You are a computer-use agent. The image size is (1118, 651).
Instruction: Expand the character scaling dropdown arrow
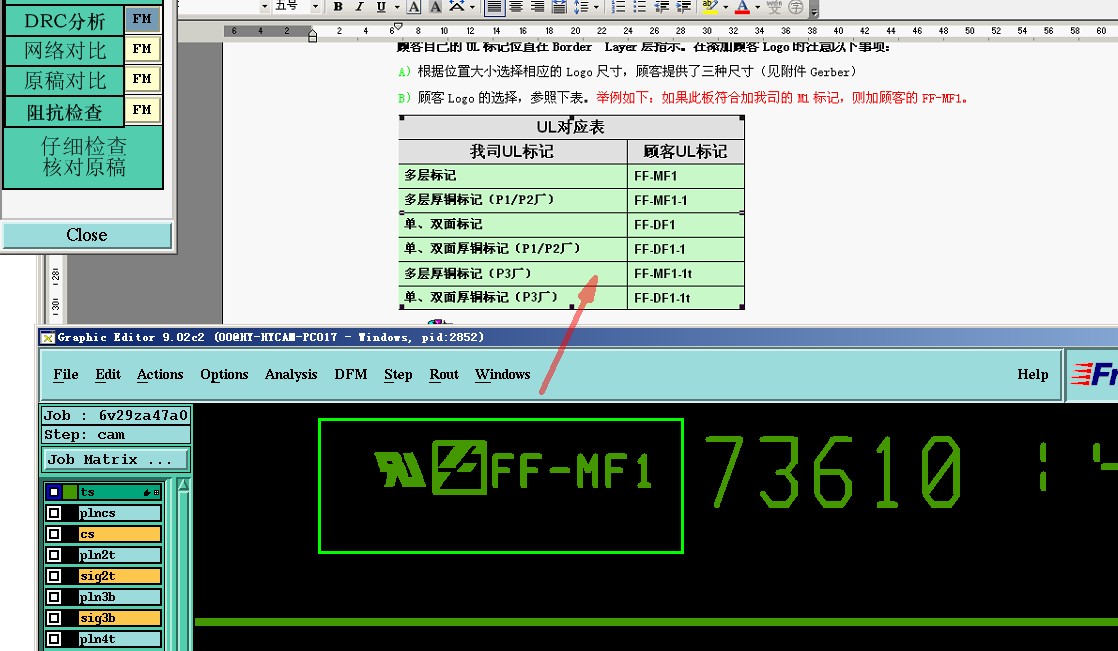471,6
